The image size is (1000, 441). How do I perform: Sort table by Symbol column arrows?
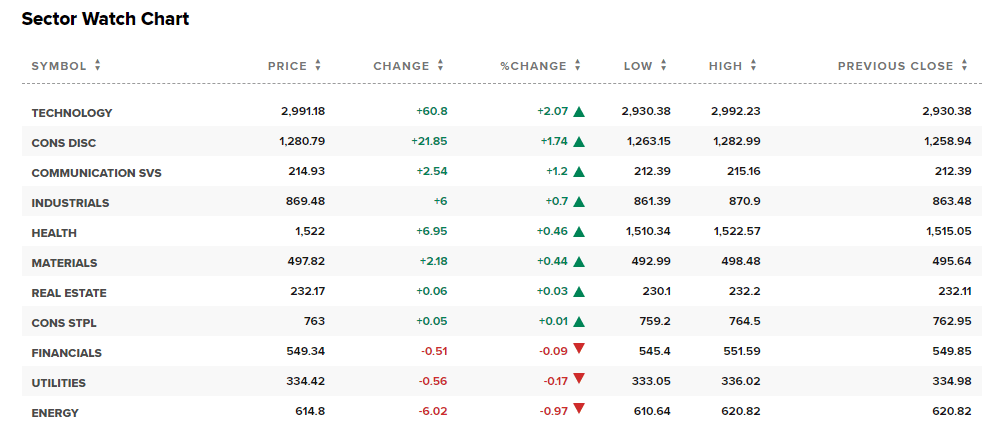97,66
